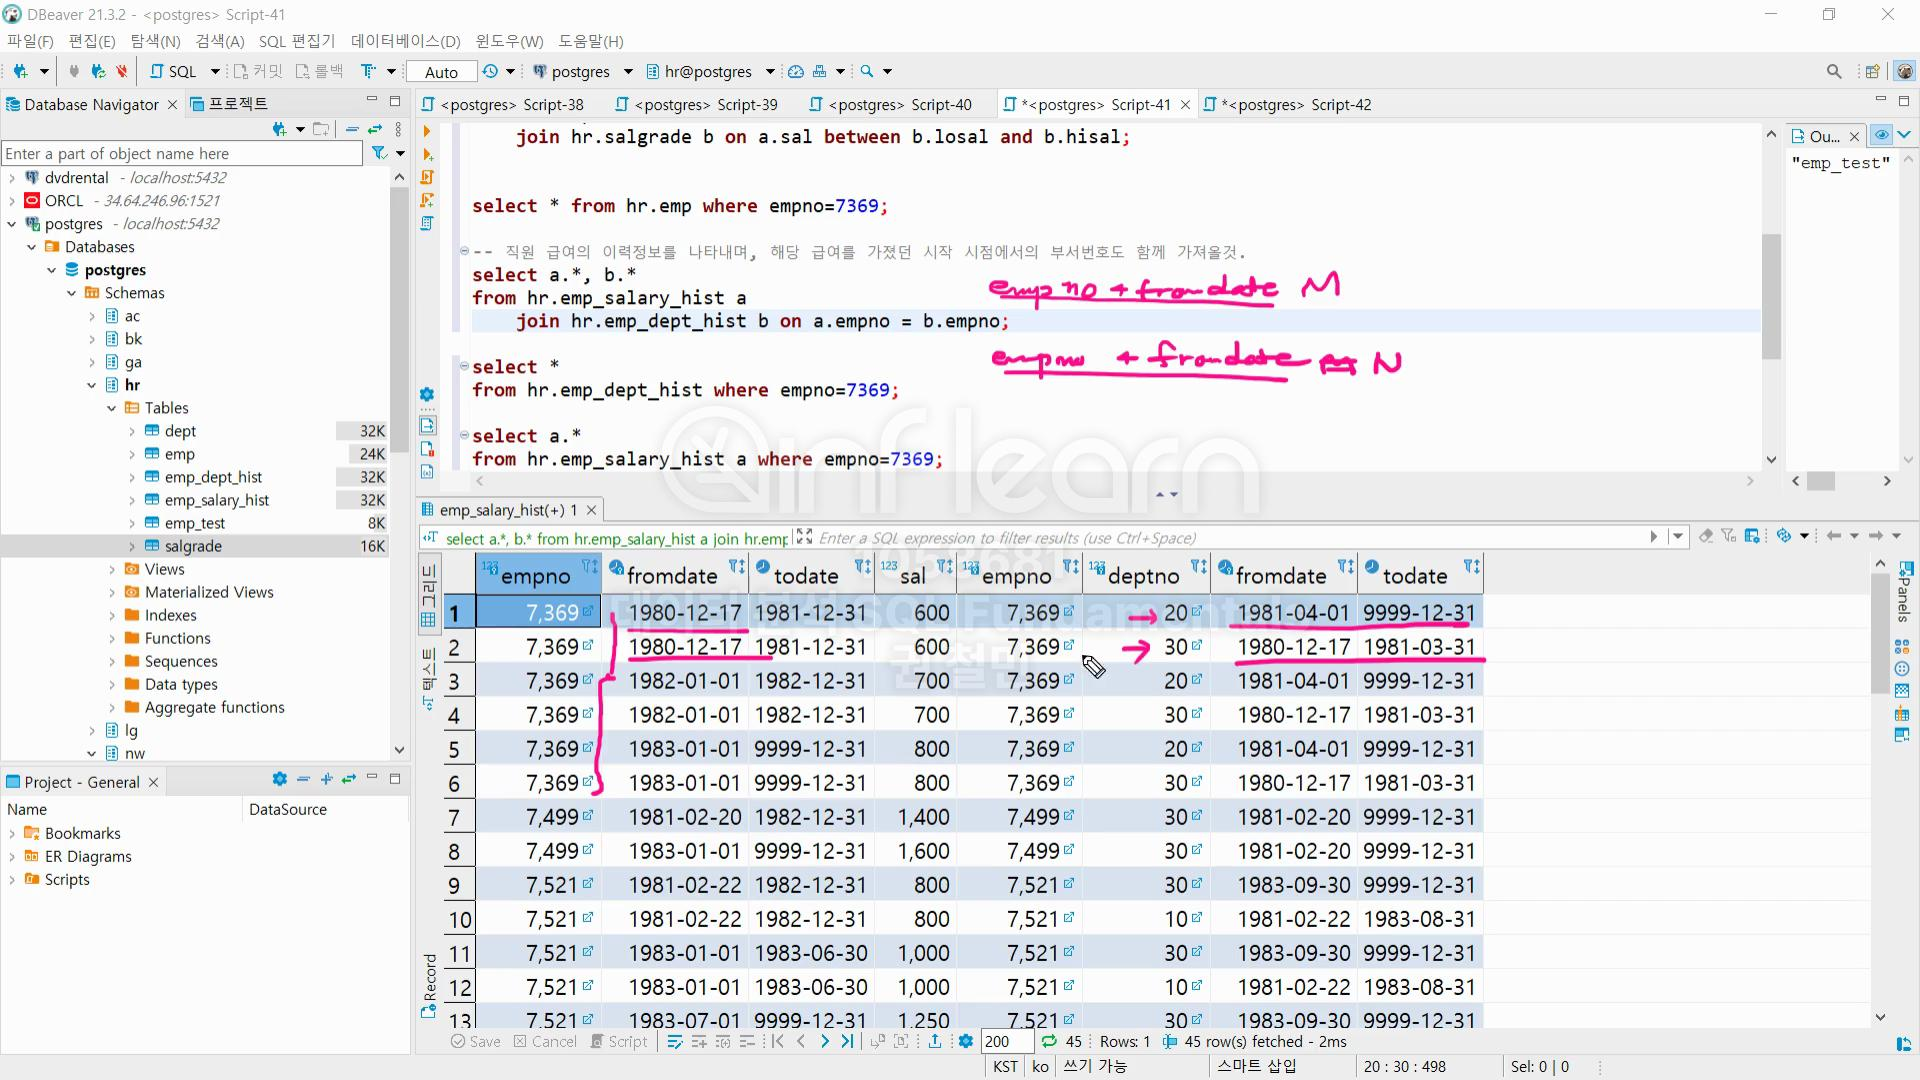Screen dimensions: 1920x1080
Task: Click the export results icon in status bar
Action: 935,1041
